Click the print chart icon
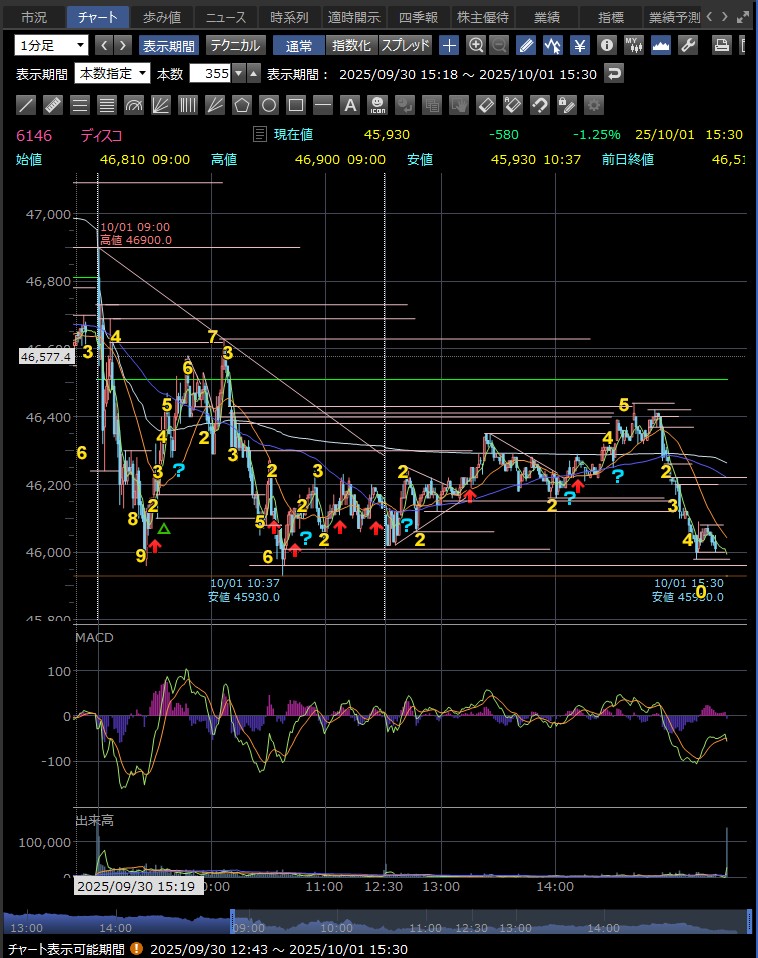The height and width of the screenshot is (958, 758). (x=721, y=45)
